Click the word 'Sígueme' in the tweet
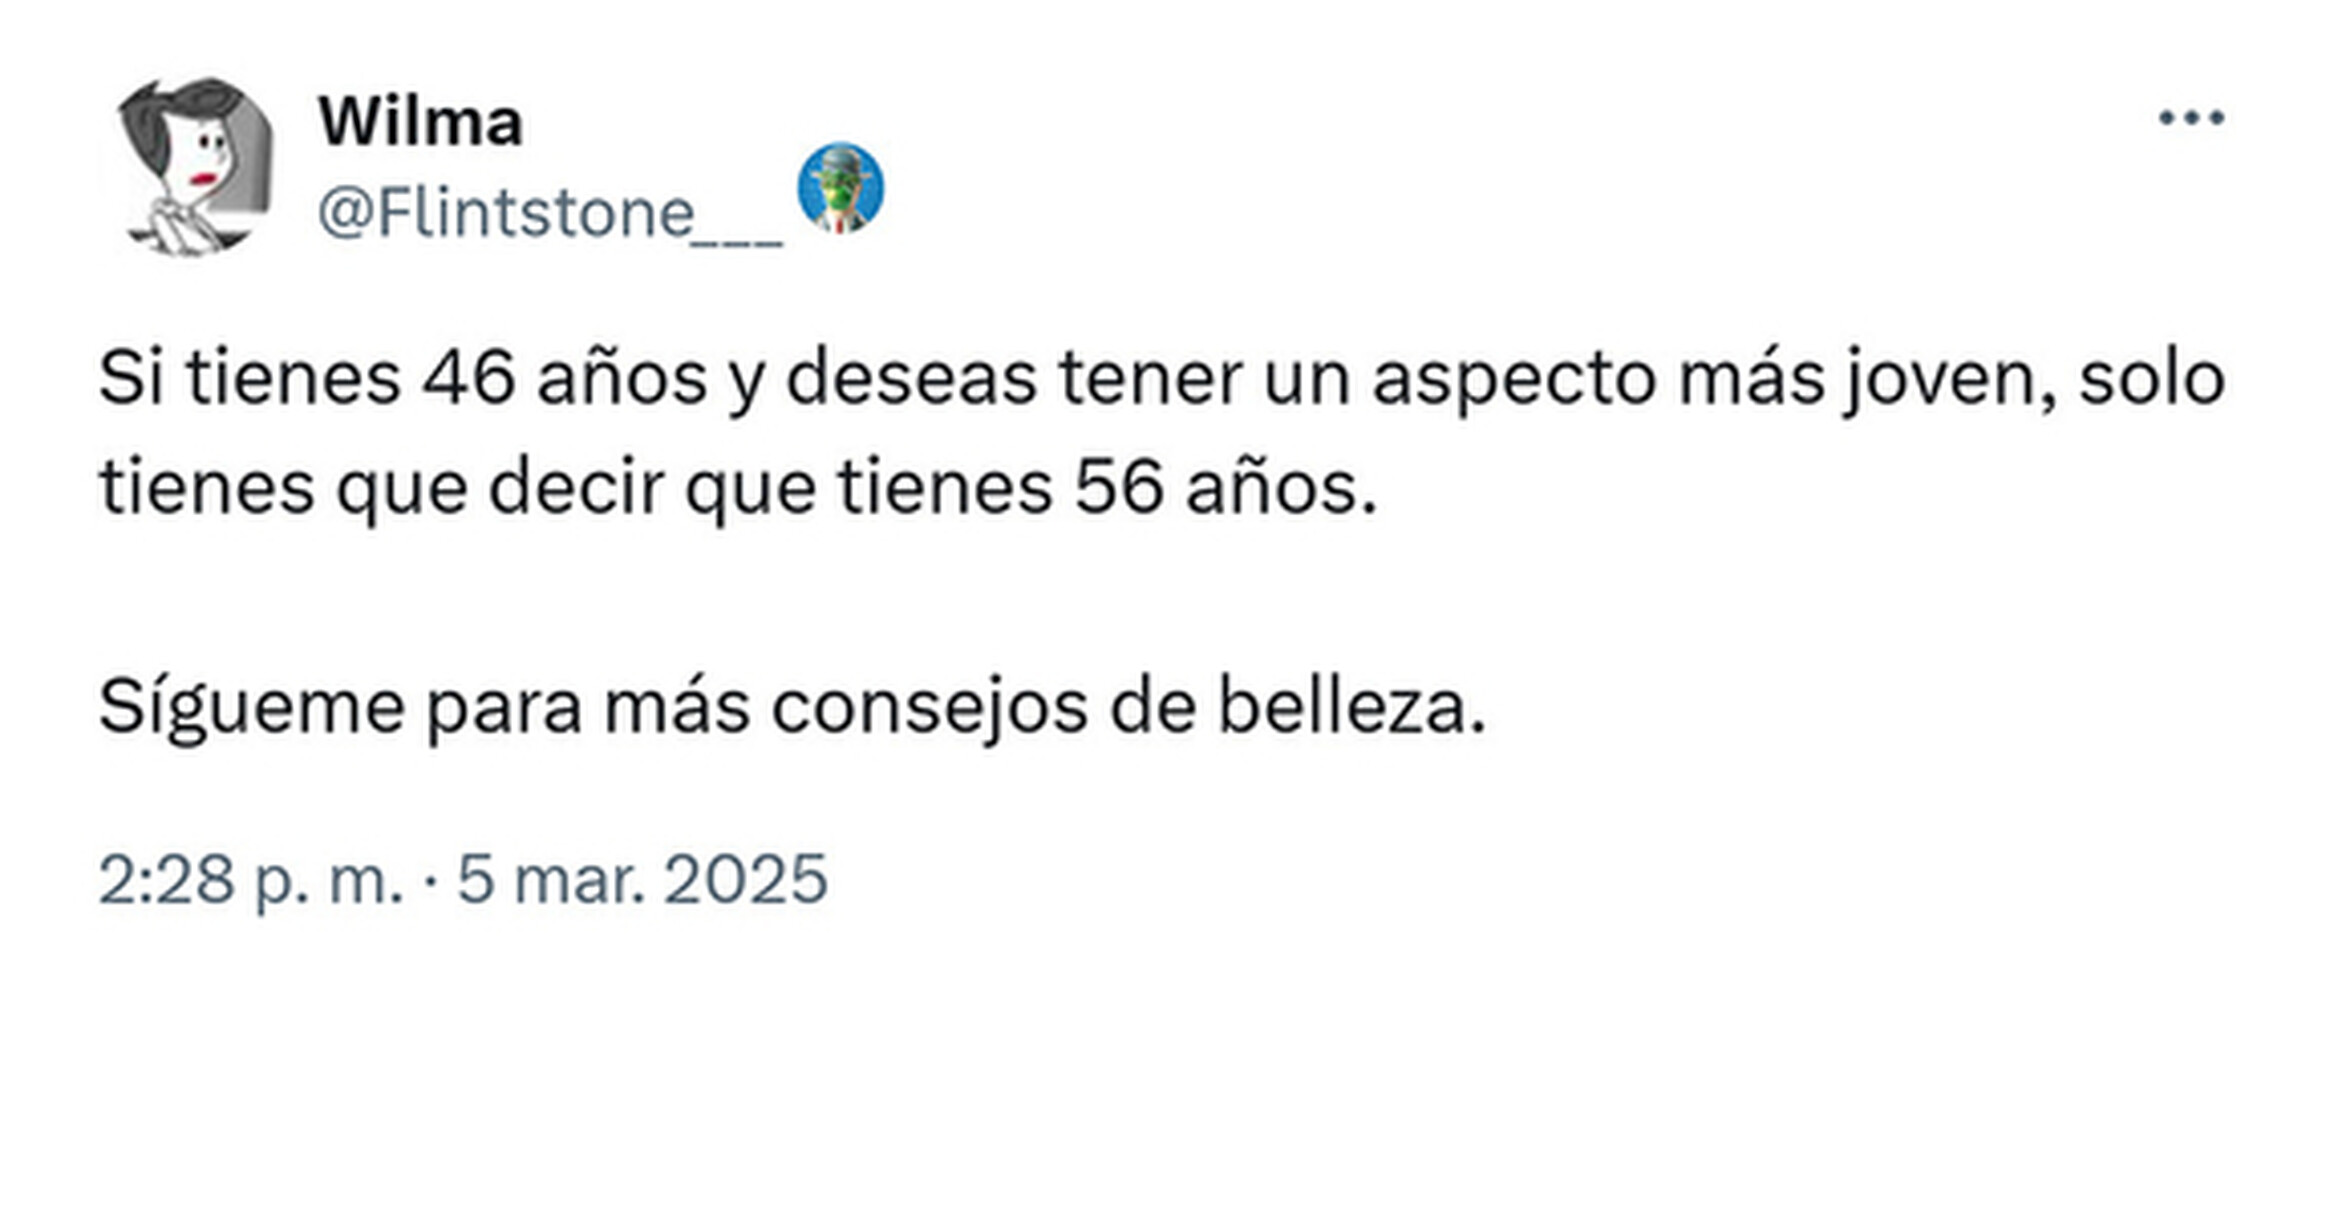Image resolution: width=2350 pixels, height=1230 pixels. pos(252,707)
